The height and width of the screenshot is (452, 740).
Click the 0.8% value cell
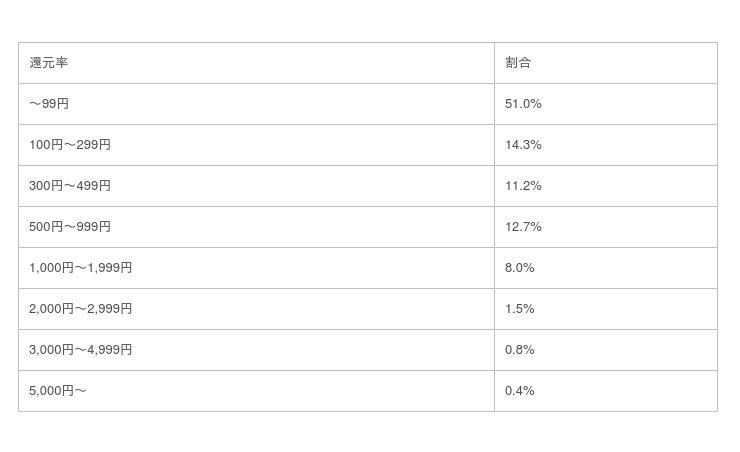coord(606,350)
